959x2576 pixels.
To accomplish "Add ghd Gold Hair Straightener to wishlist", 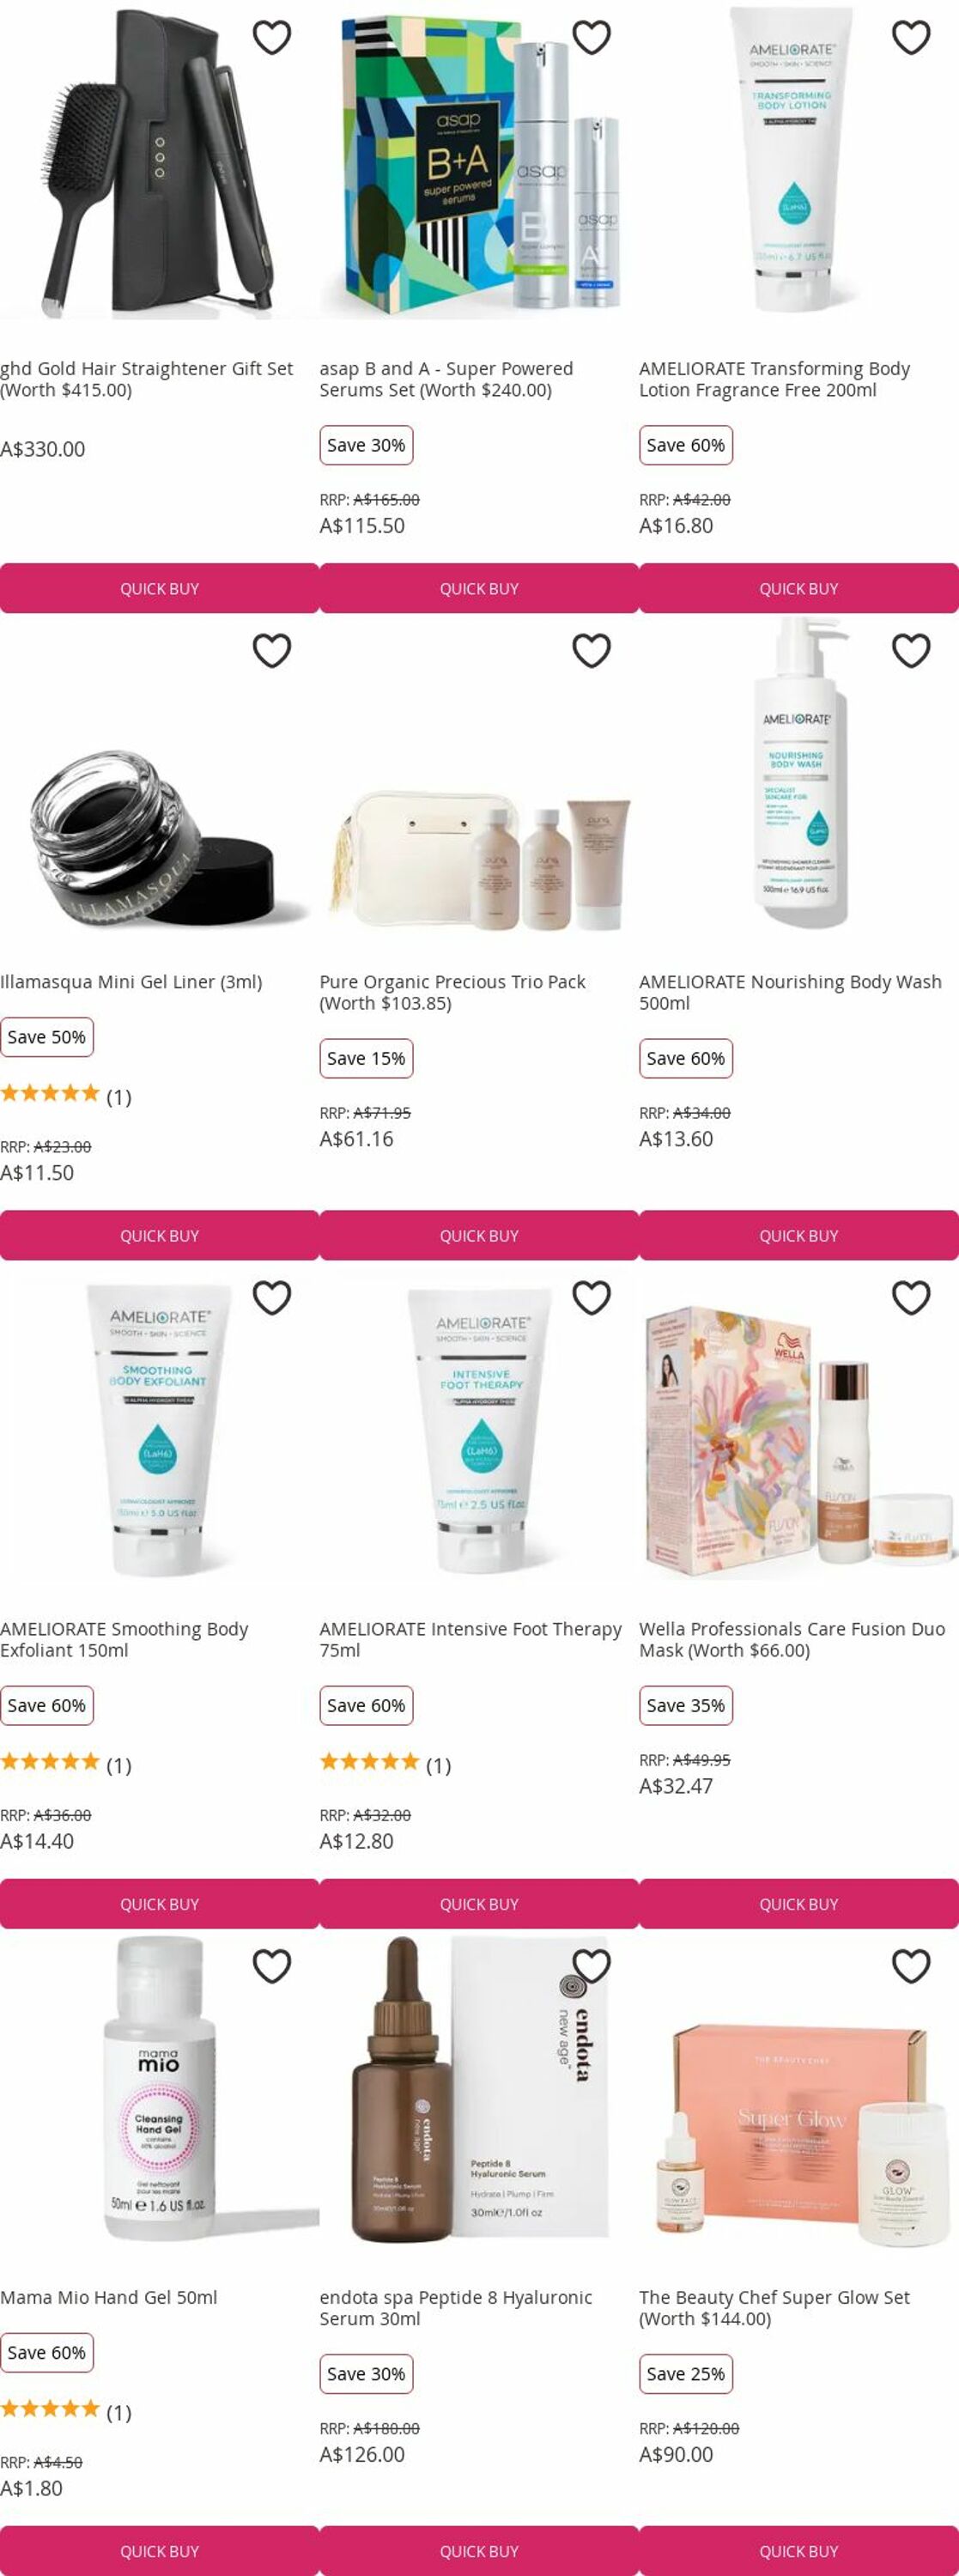I will (271, 38).
